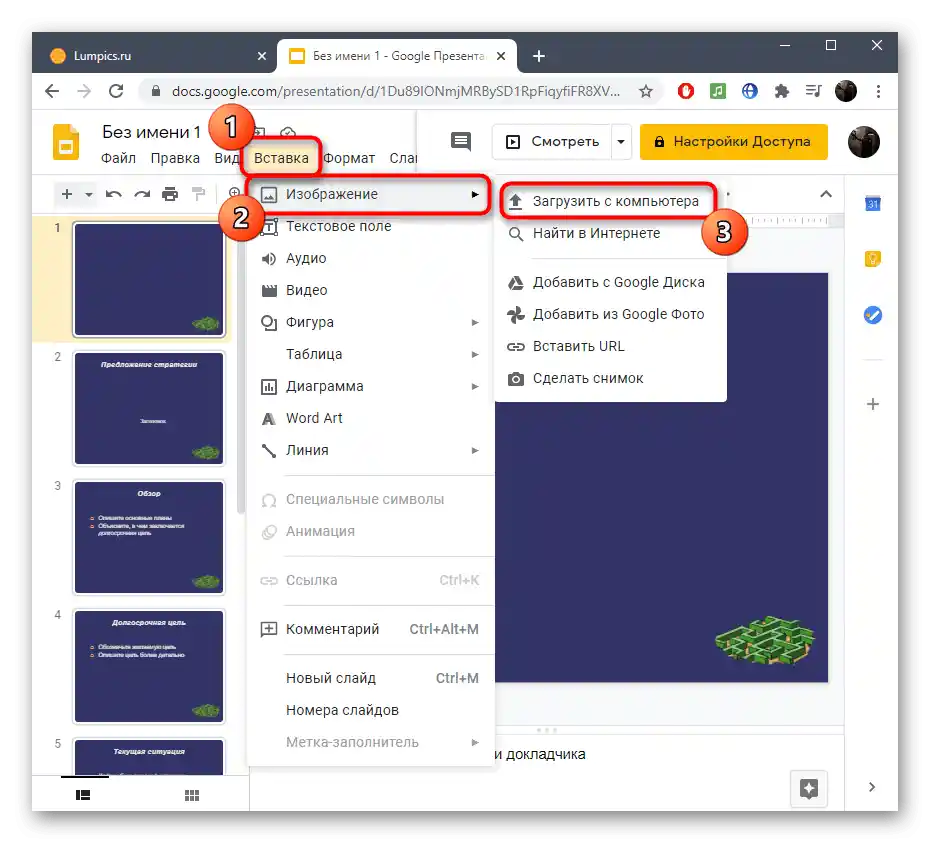Choose Вставить URL option
The height and width of the screenshot is (843, 930).
[609, 346]
